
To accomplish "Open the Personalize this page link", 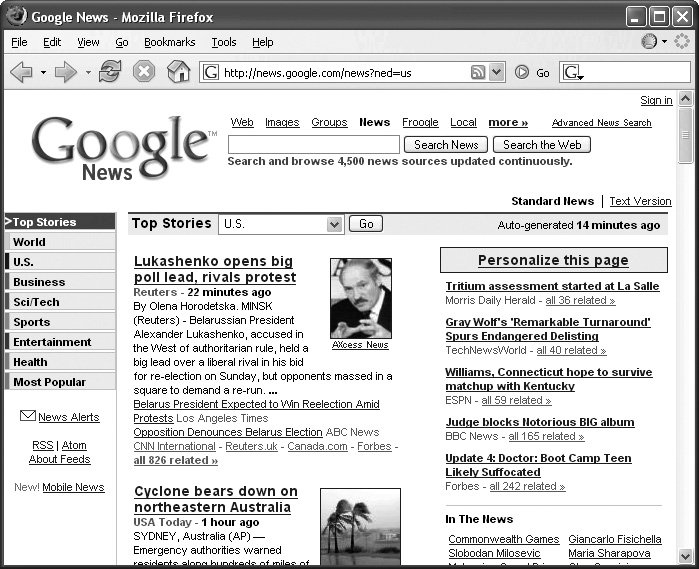I will [553, 260].
